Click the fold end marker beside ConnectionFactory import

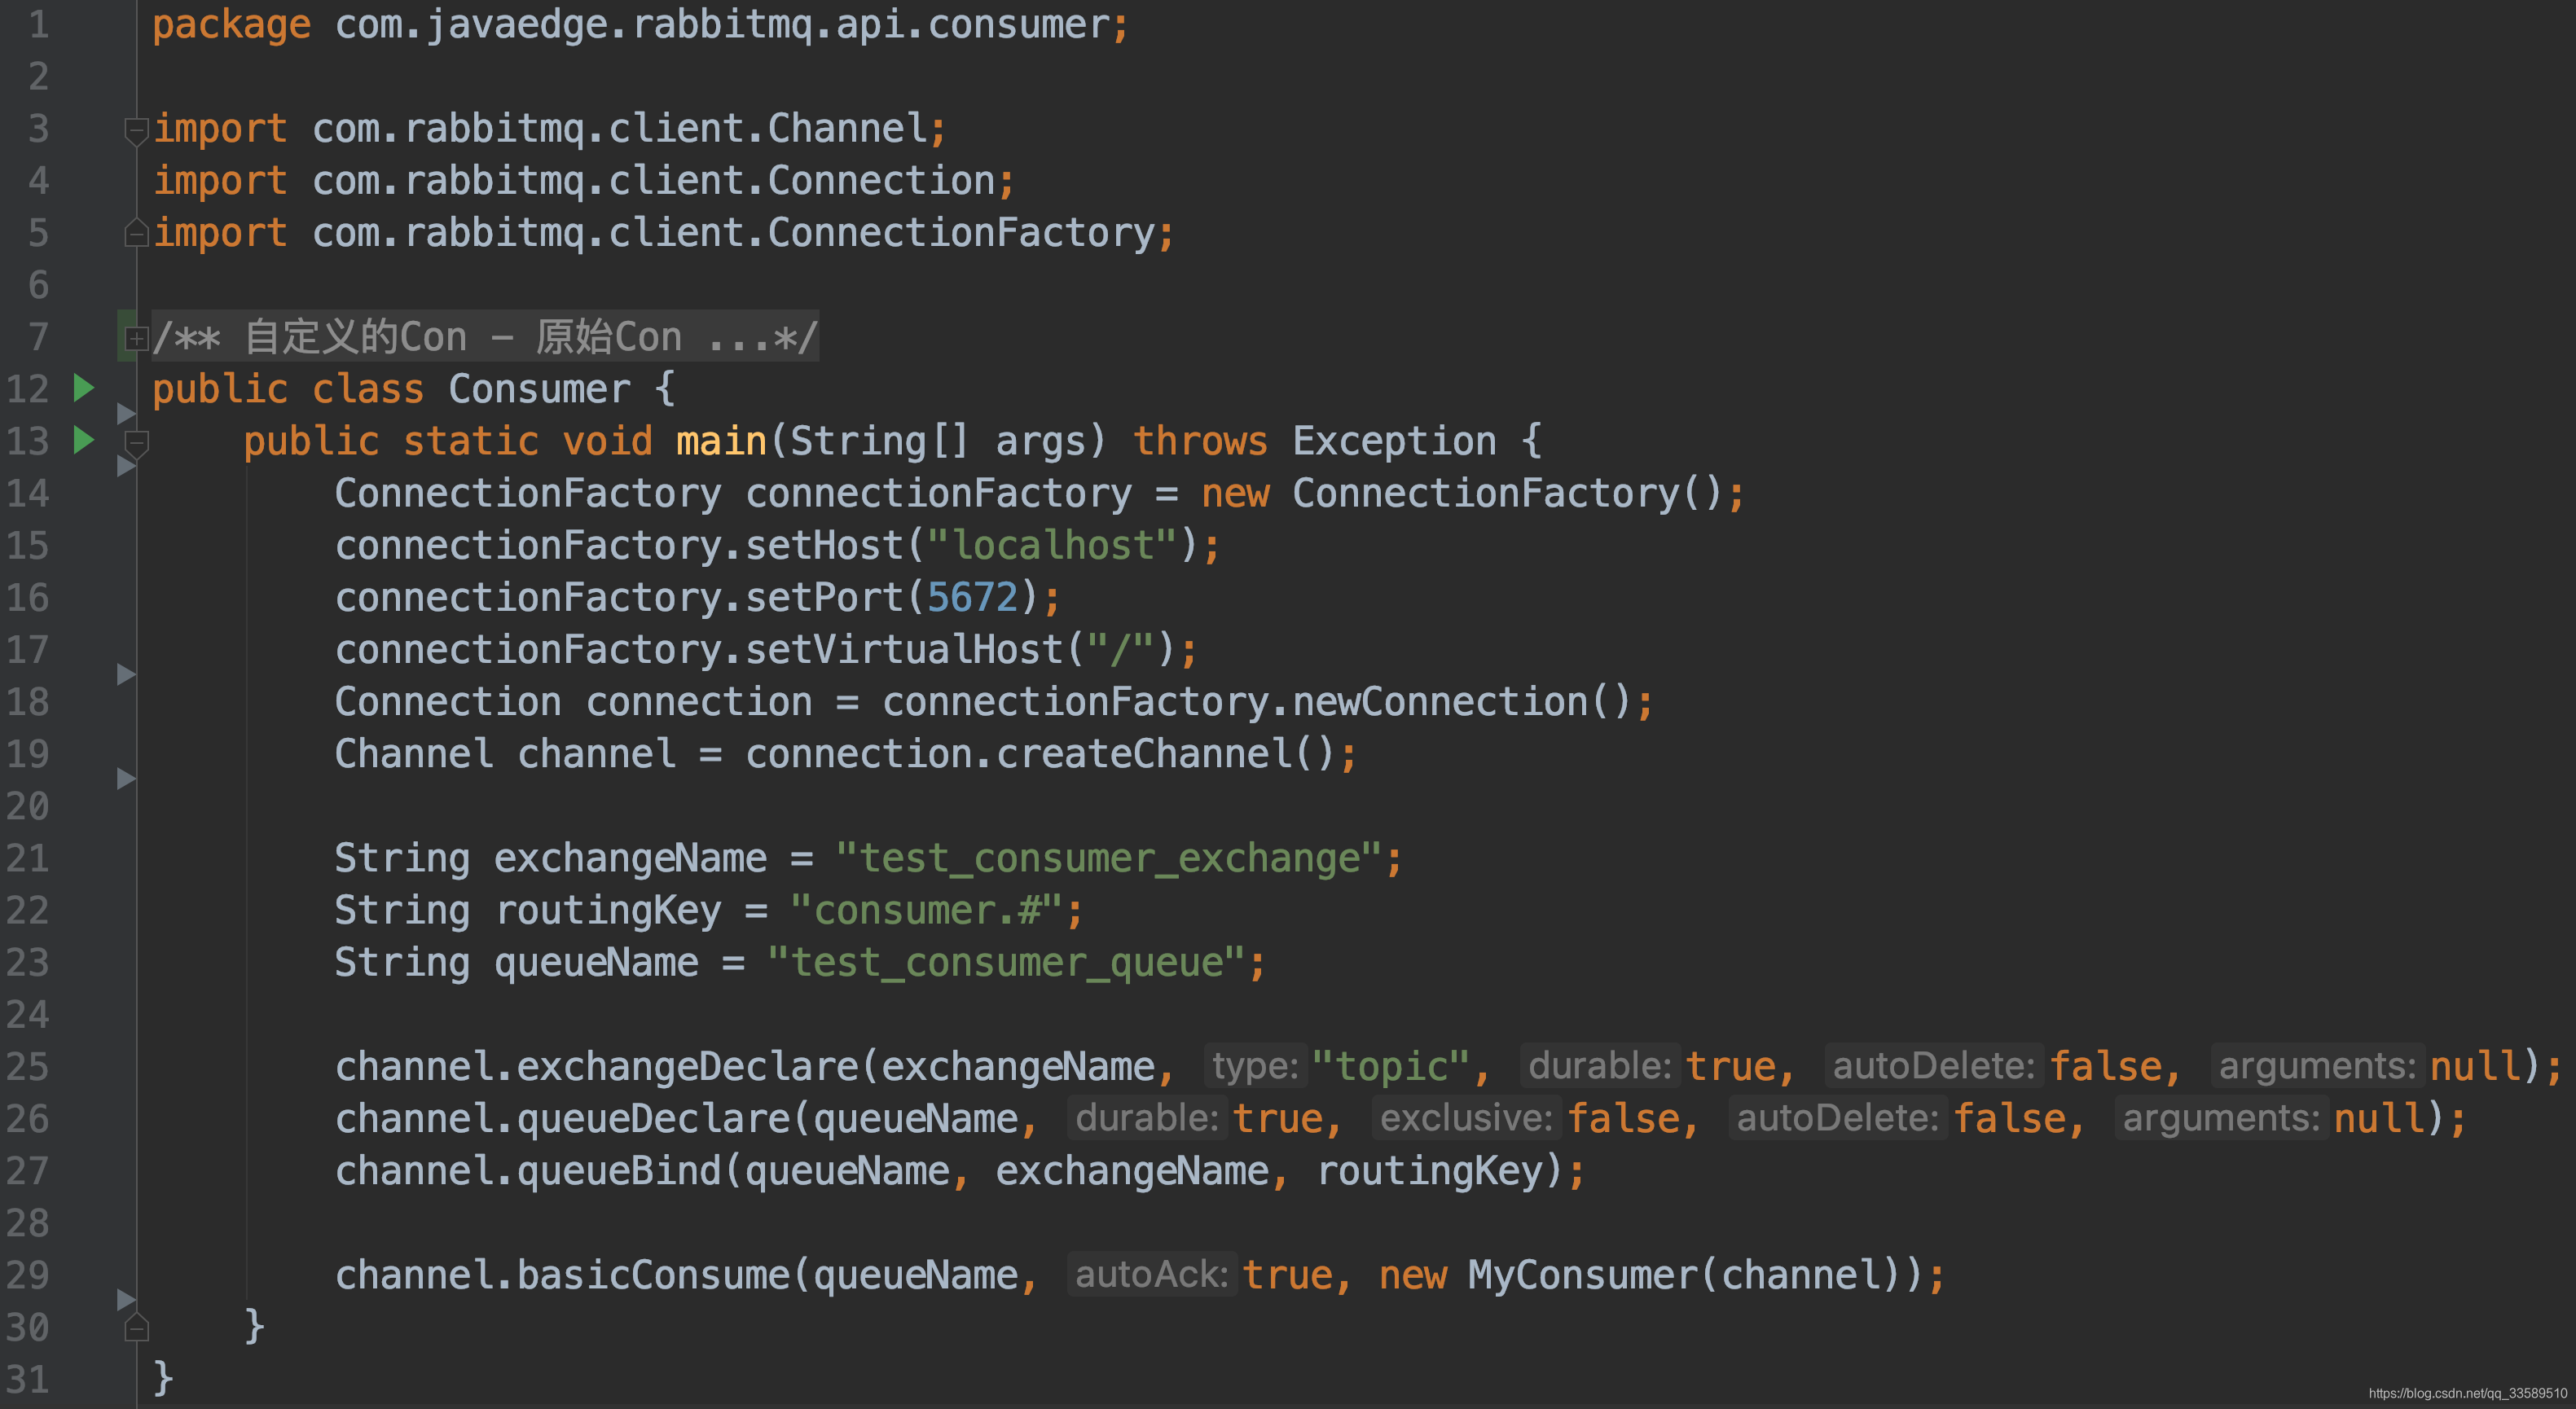coord(136,233)
